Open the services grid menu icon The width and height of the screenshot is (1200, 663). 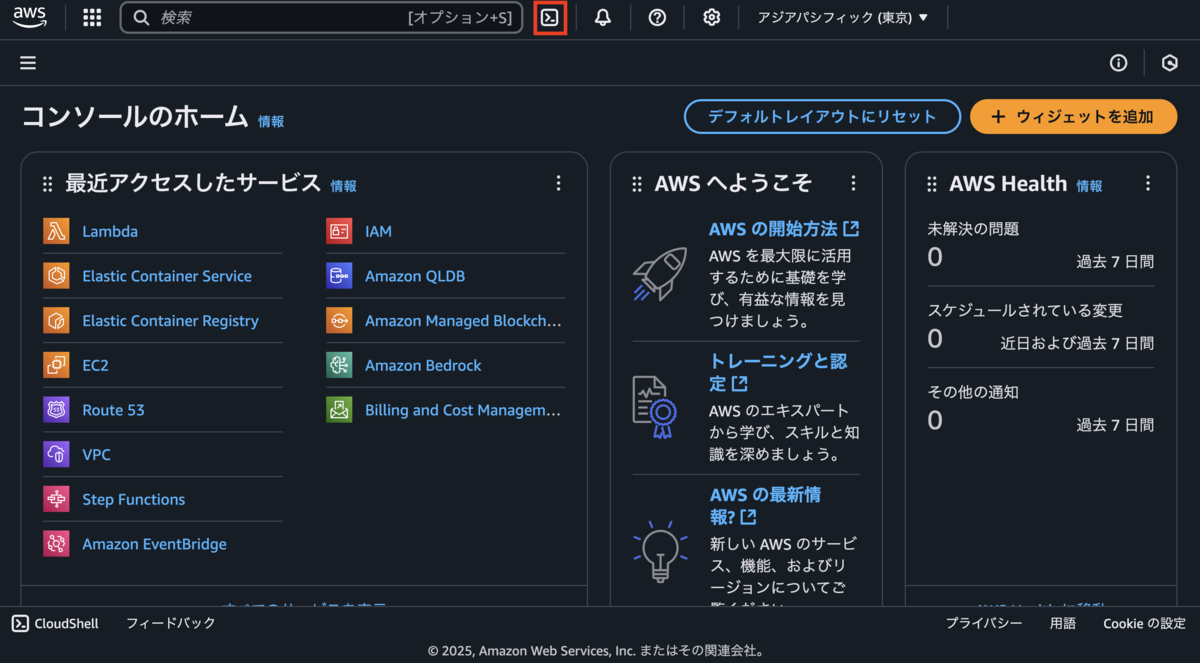(92, 17)
